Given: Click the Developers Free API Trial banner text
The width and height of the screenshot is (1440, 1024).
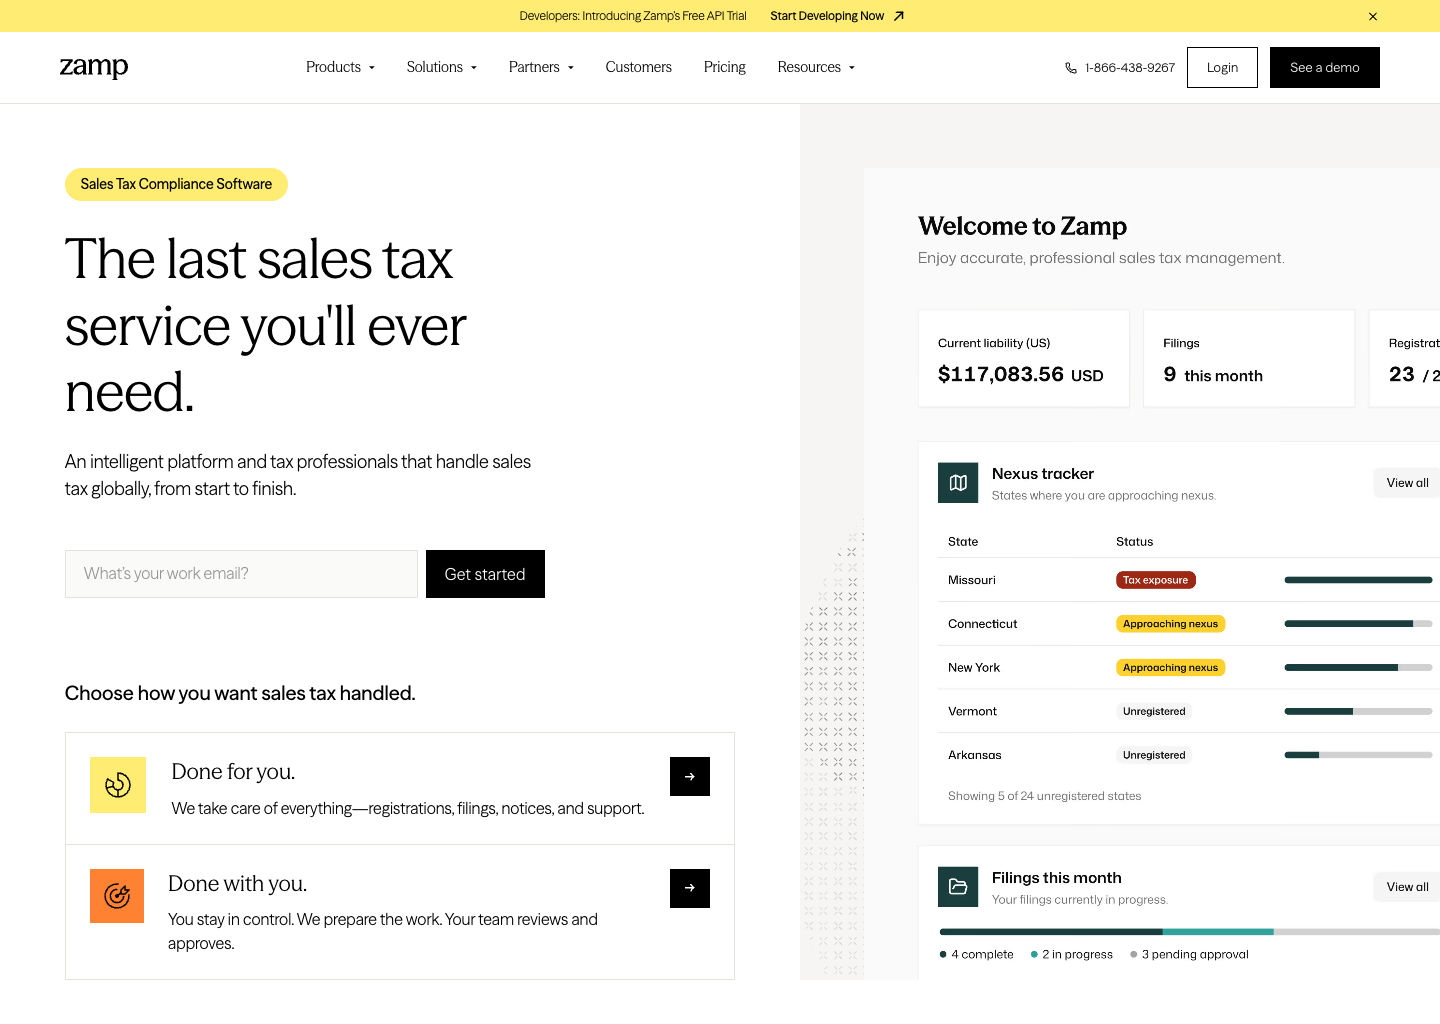Looking at the screenshot, I should (x=633, y=16).
